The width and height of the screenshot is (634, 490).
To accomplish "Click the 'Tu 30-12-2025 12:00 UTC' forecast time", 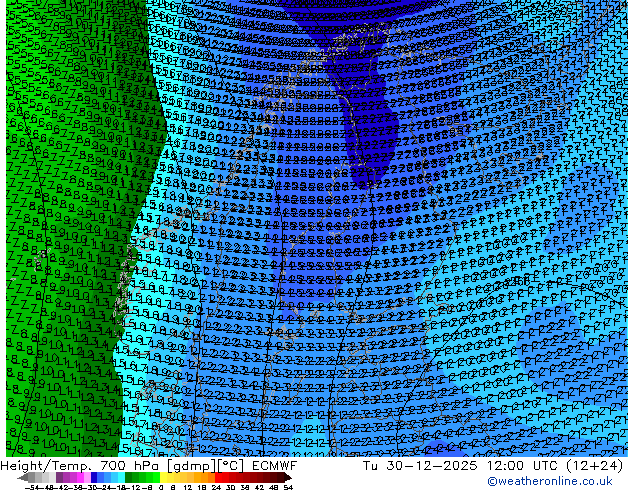I will pos(461,466).
